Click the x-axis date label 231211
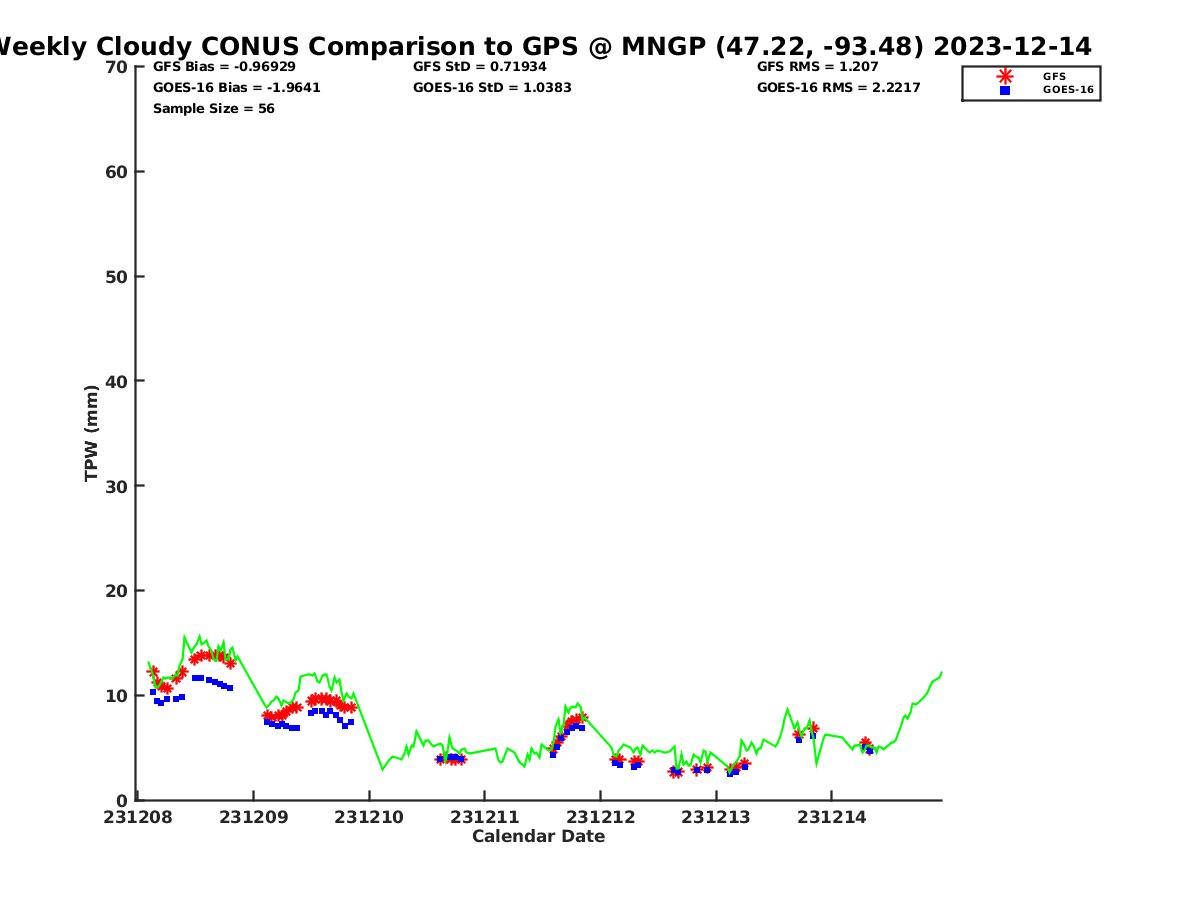1200x900 pixels. tap(485, 817)
